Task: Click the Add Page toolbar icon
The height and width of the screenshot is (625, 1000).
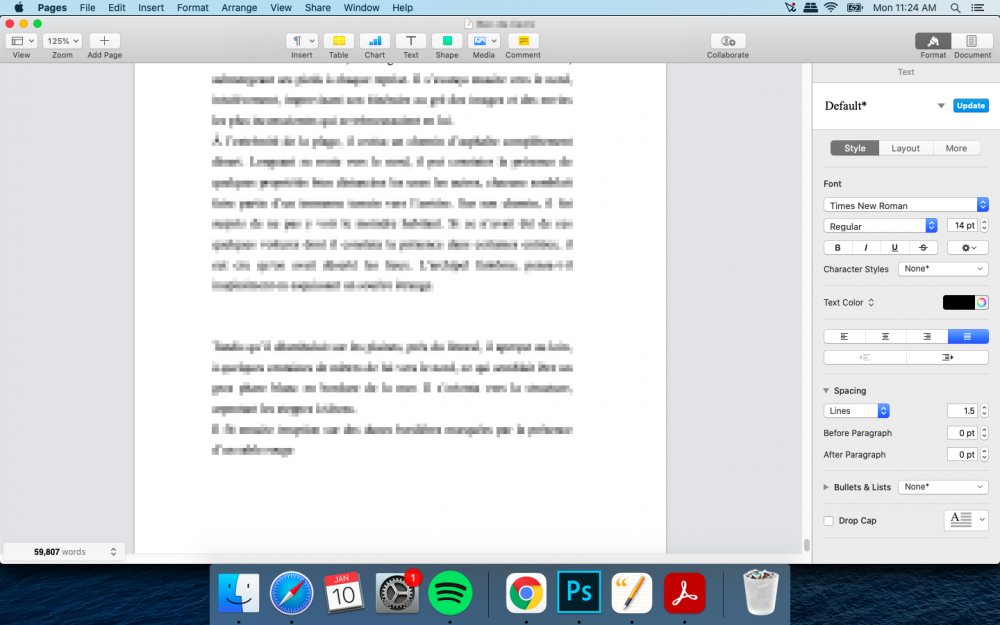Action: (104, 41)
